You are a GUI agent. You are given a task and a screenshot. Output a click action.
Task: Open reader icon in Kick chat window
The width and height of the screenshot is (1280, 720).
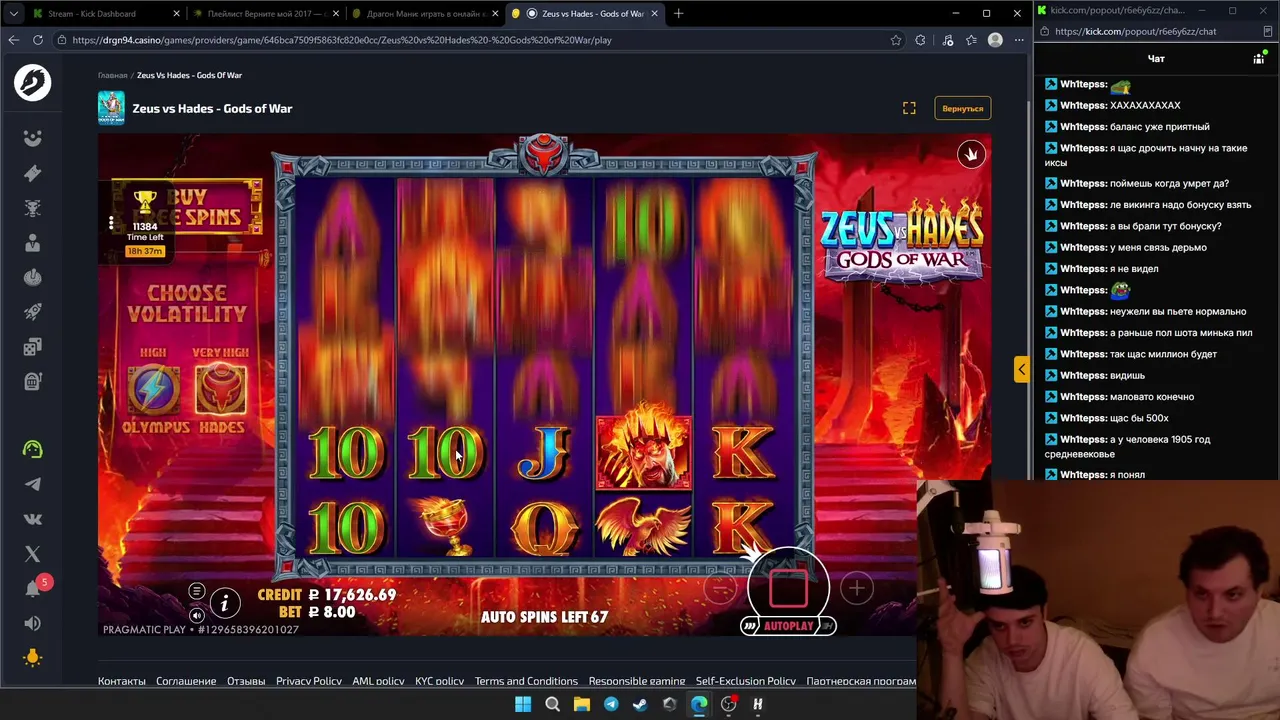point(1268,31)
